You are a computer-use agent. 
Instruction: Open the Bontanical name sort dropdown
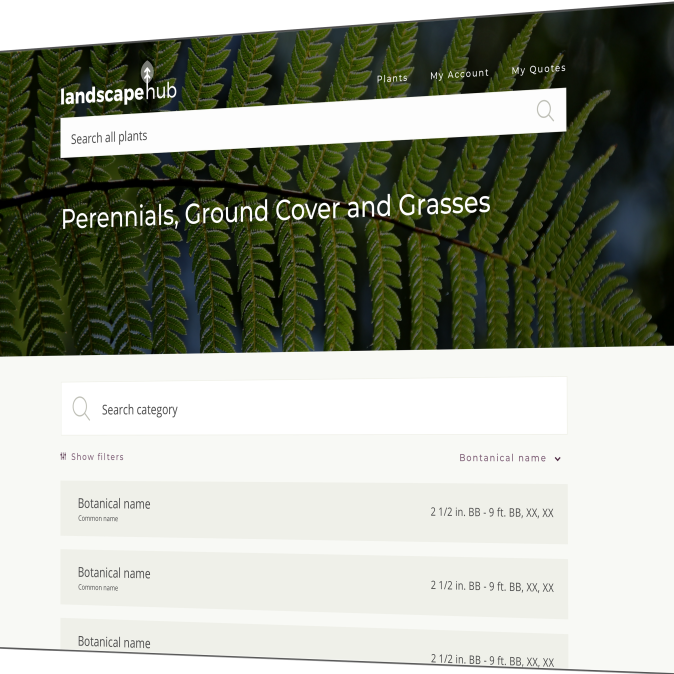click(x=503, y=458)
